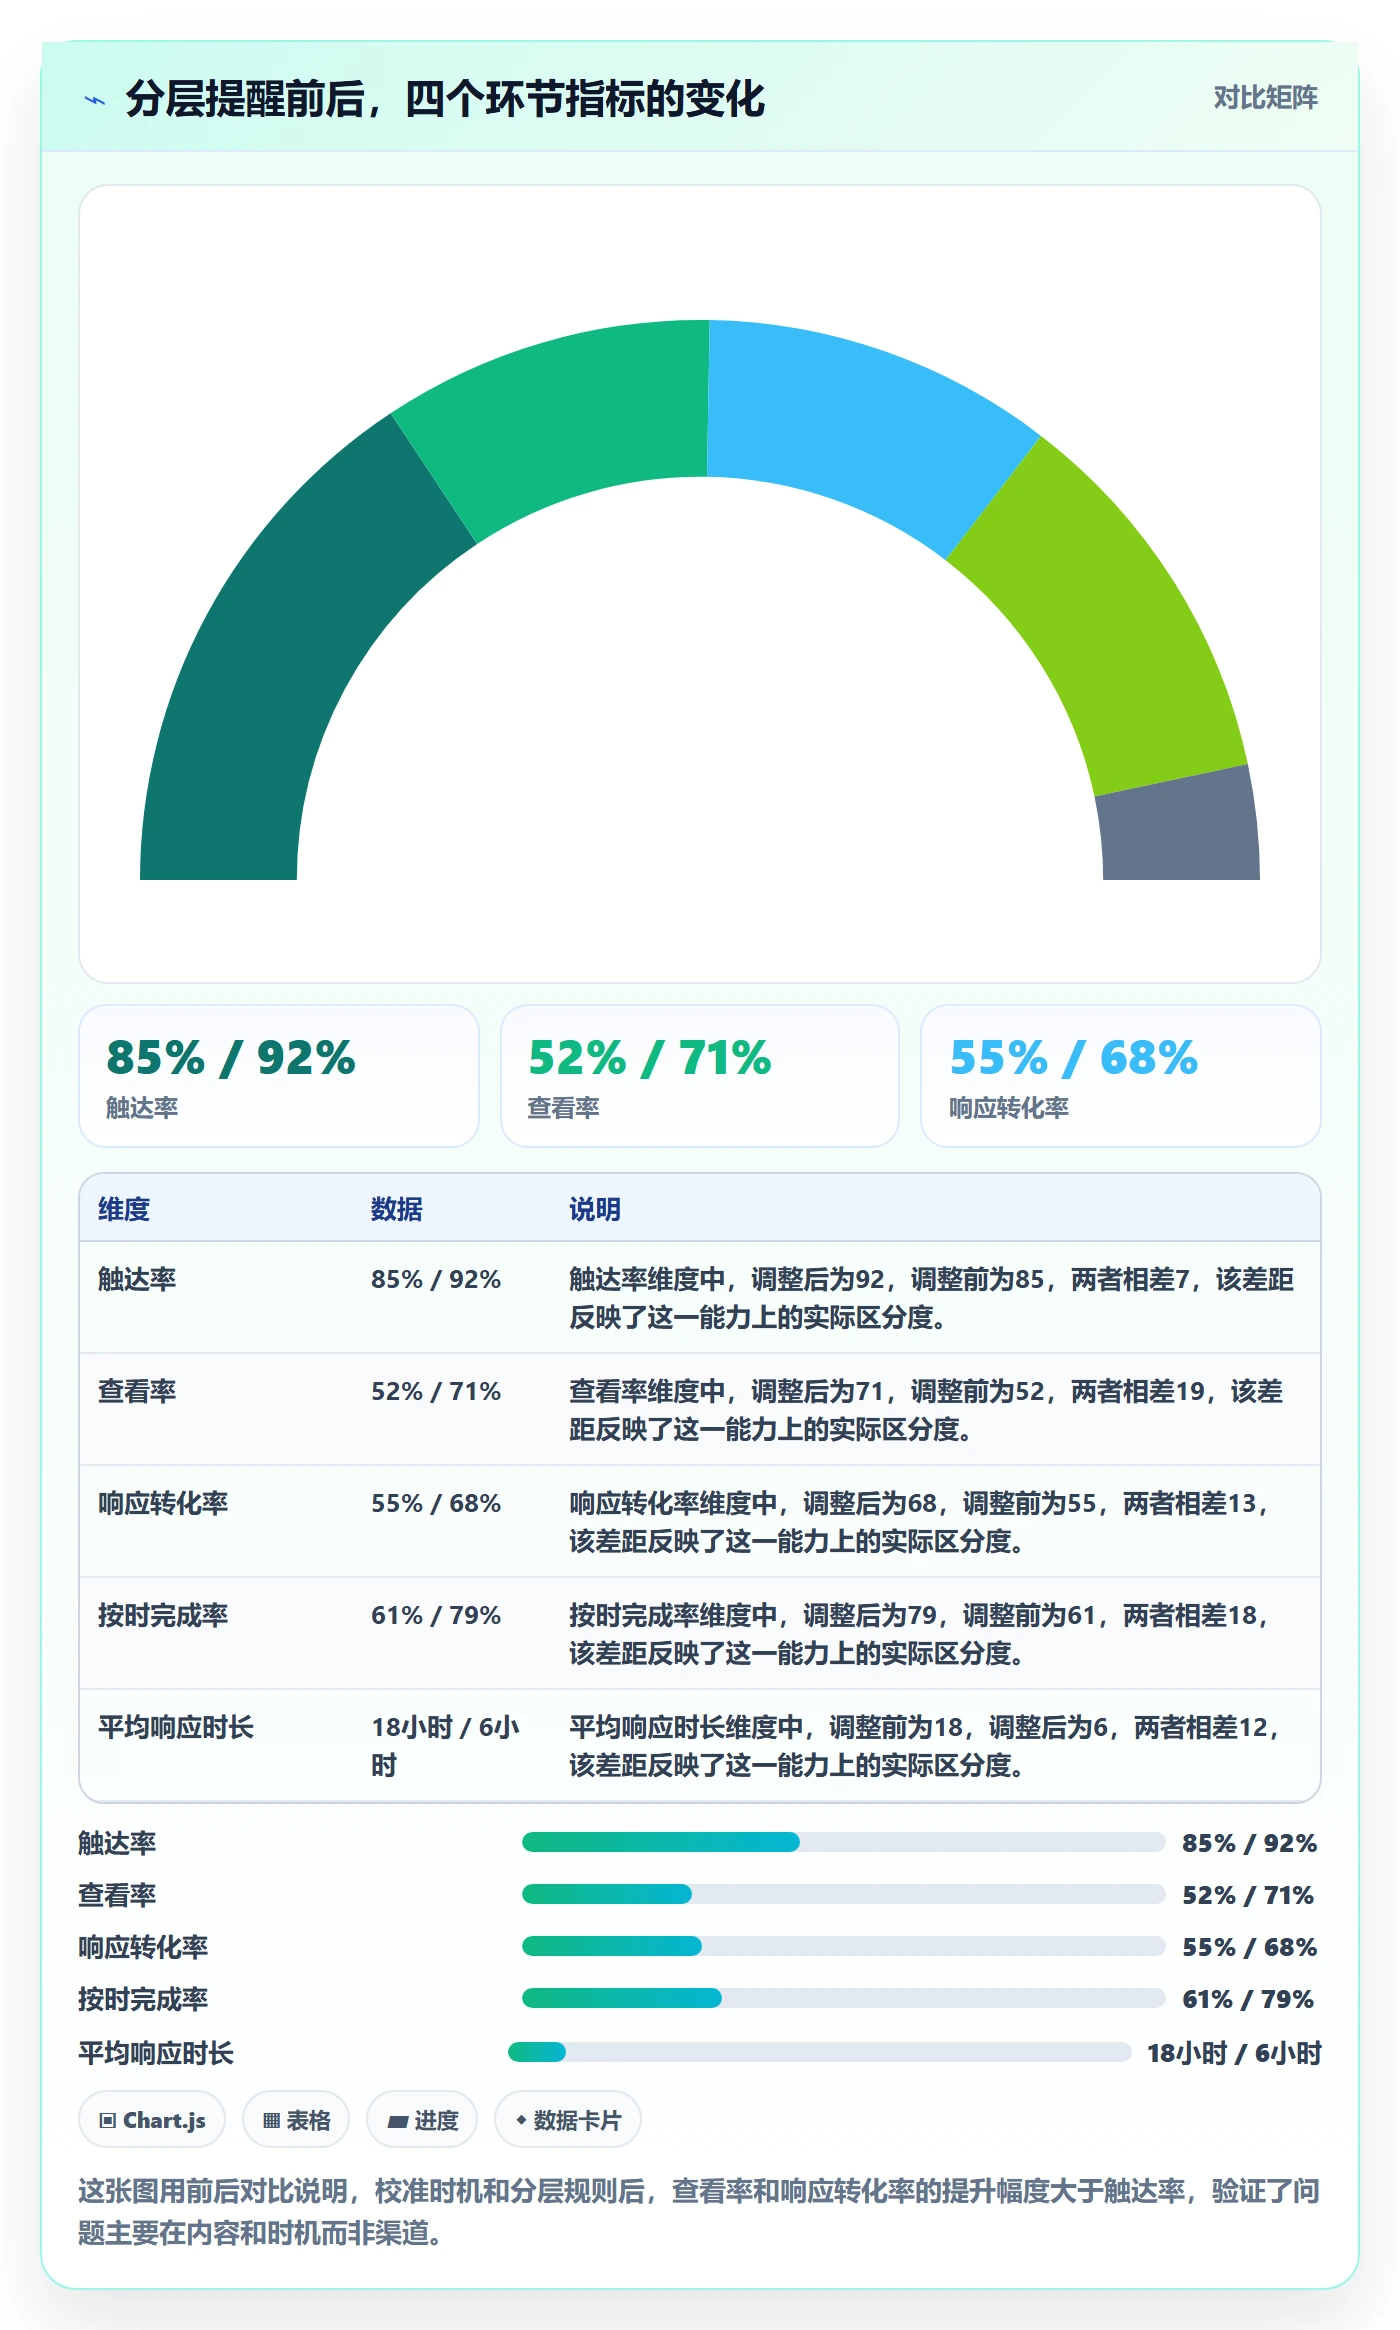Click the grid icon in 表格 chip
1400x2330 pixels.
pos(271,2121)
